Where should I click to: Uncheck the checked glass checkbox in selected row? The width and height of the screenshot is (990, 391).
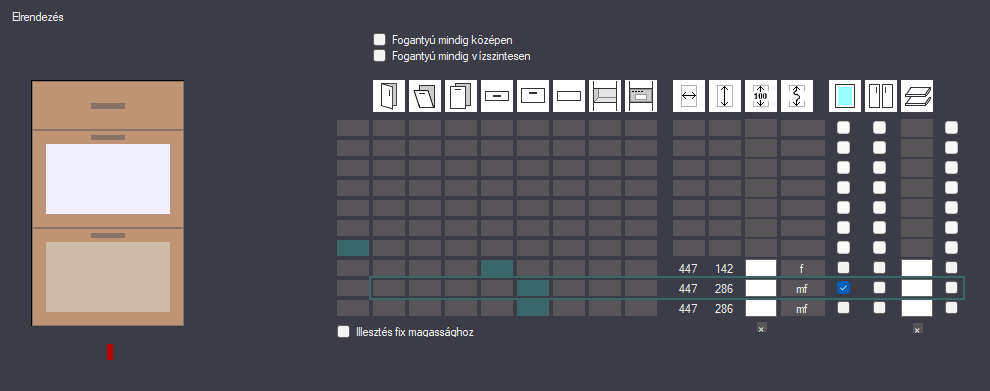844,288
